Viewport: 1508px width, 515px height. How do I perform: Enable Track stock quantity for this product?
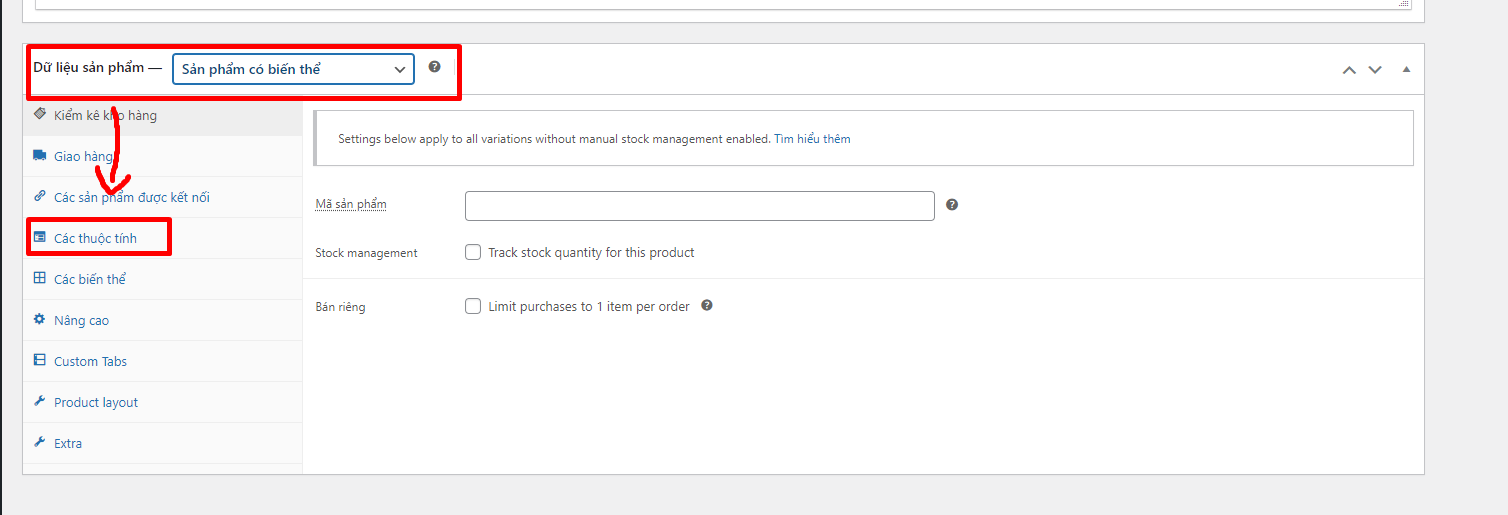[x=473, y=252]
